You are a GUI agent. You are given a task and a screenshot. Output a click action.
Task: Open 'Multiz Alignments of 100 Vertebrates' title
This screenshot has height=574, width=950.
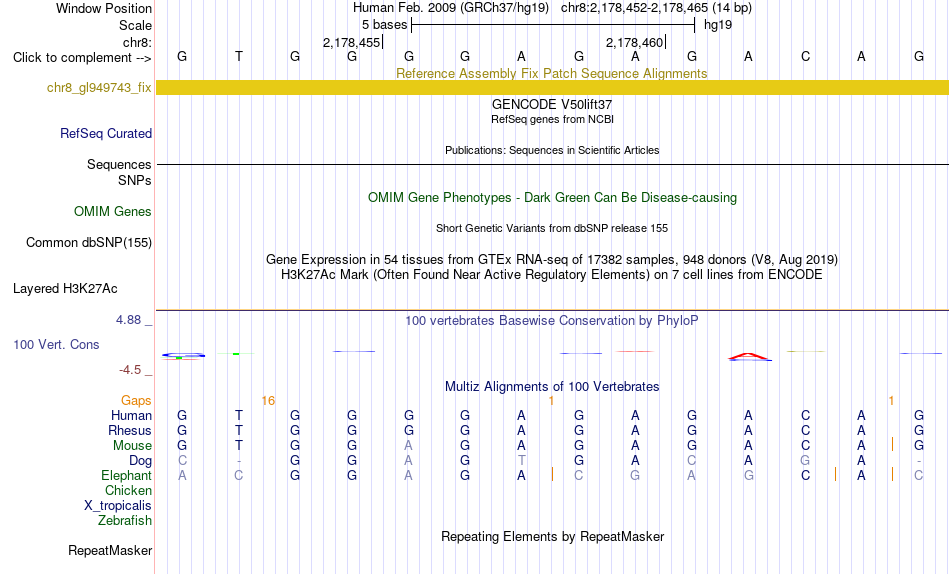pyautogui.click(x=552, y=387)
